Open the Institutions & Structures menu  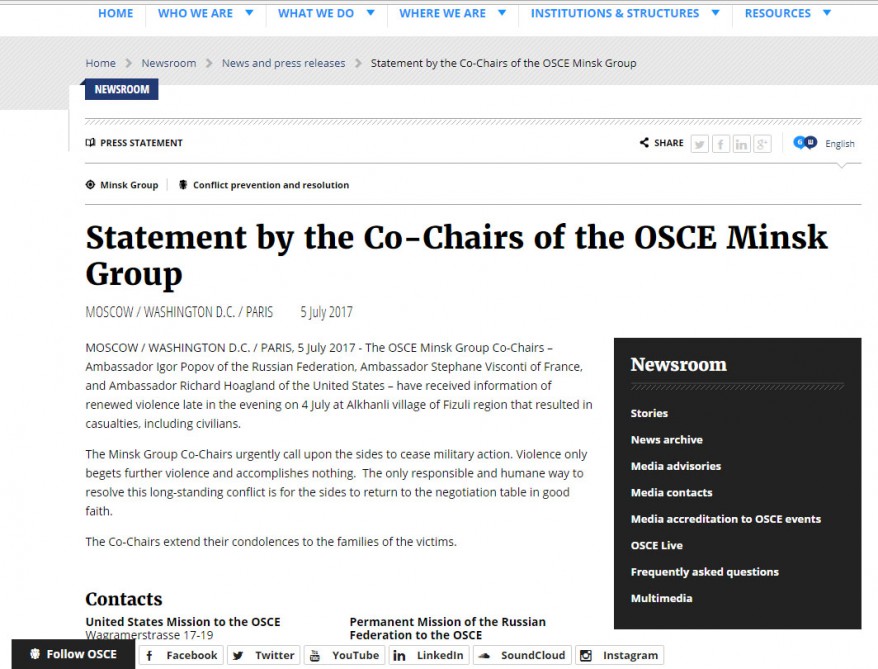point(615,13)
